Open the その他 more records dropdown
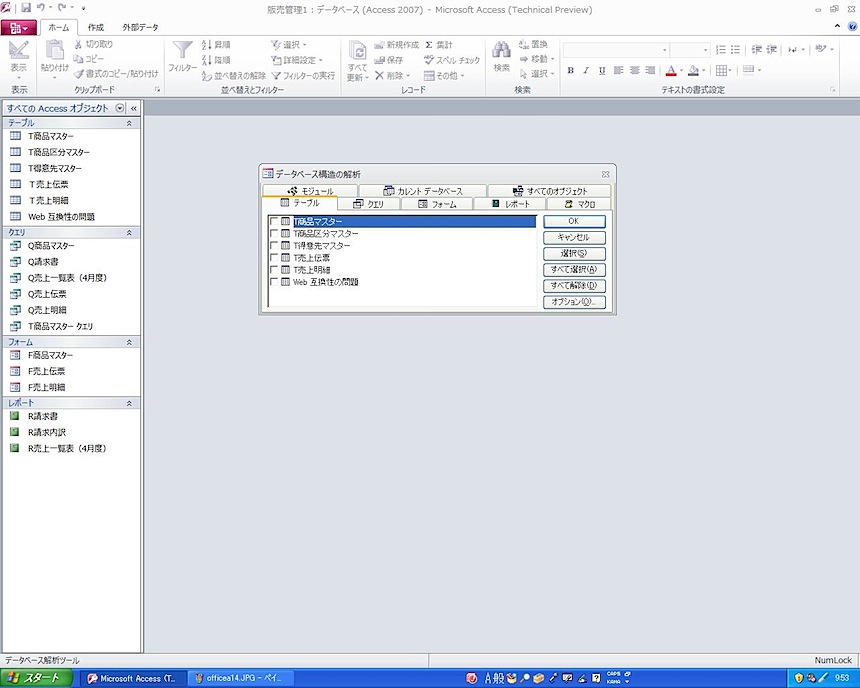The height and width of the screenshot is (688, 860). [444, 75]
